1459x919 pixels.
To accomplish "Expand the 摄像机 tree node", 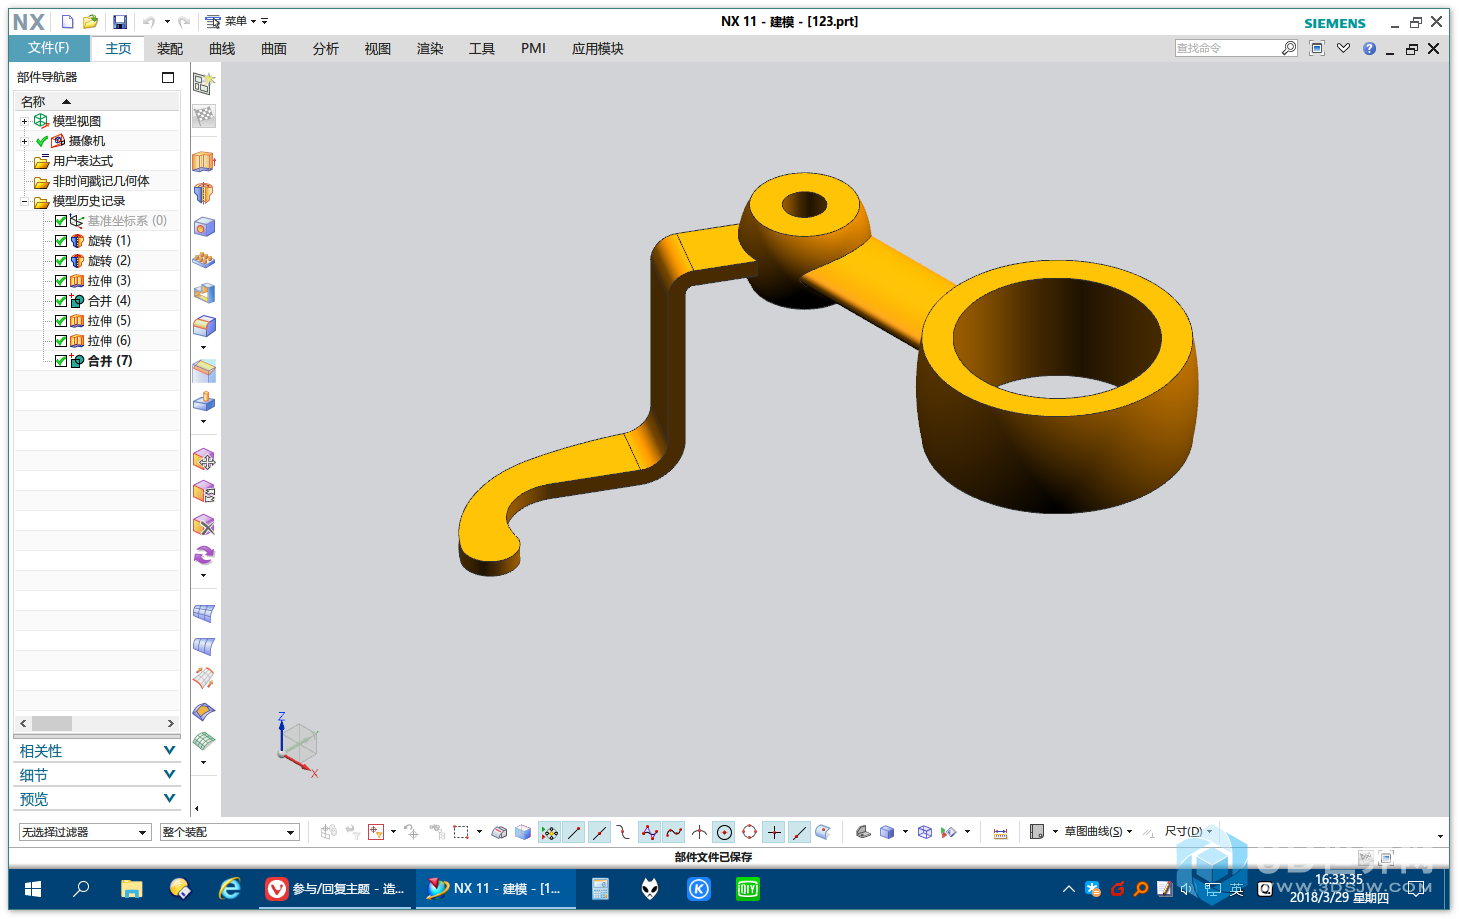I will [x=24, y=141].
